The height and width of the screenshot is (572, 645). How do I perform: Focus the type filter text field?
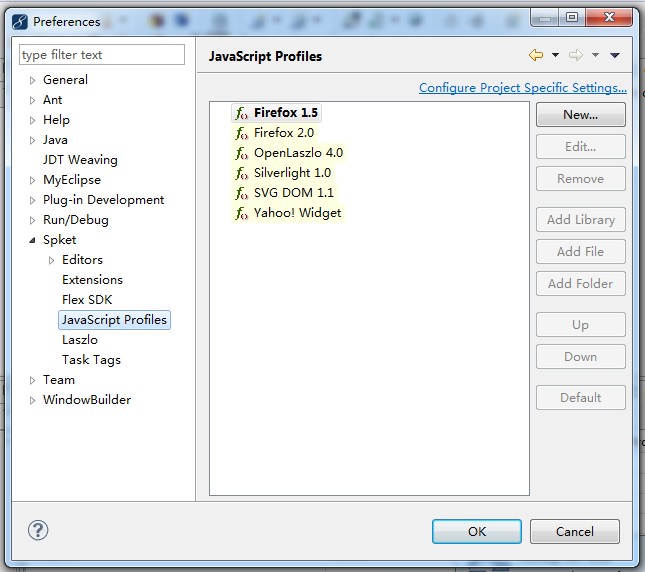pos(102,55)
